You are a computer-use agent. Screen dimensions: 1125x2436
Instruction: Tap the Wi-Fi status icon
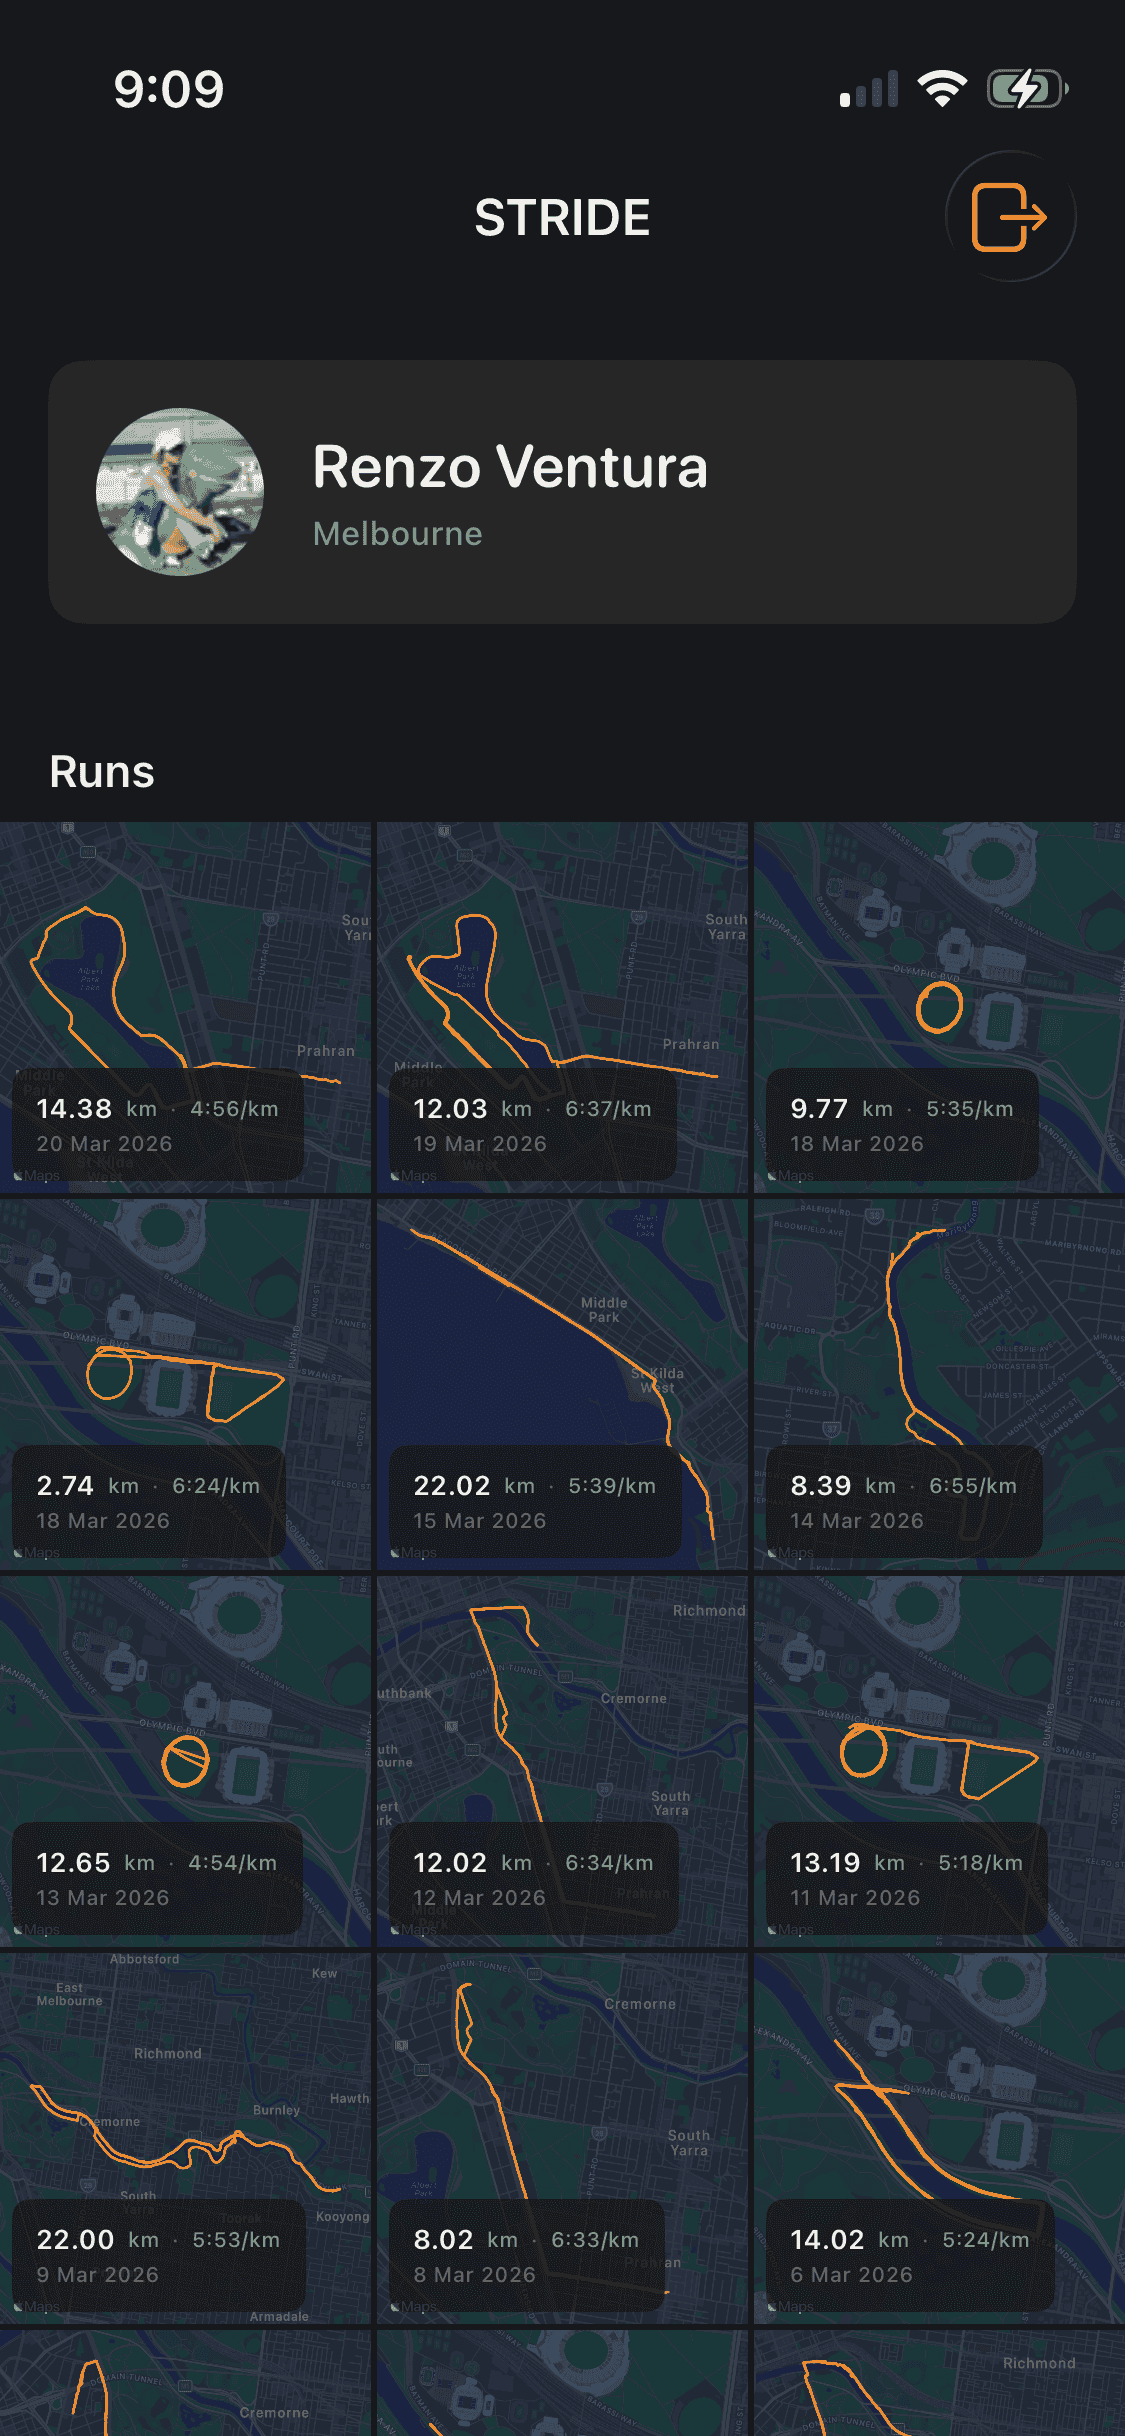click(941, 89)
